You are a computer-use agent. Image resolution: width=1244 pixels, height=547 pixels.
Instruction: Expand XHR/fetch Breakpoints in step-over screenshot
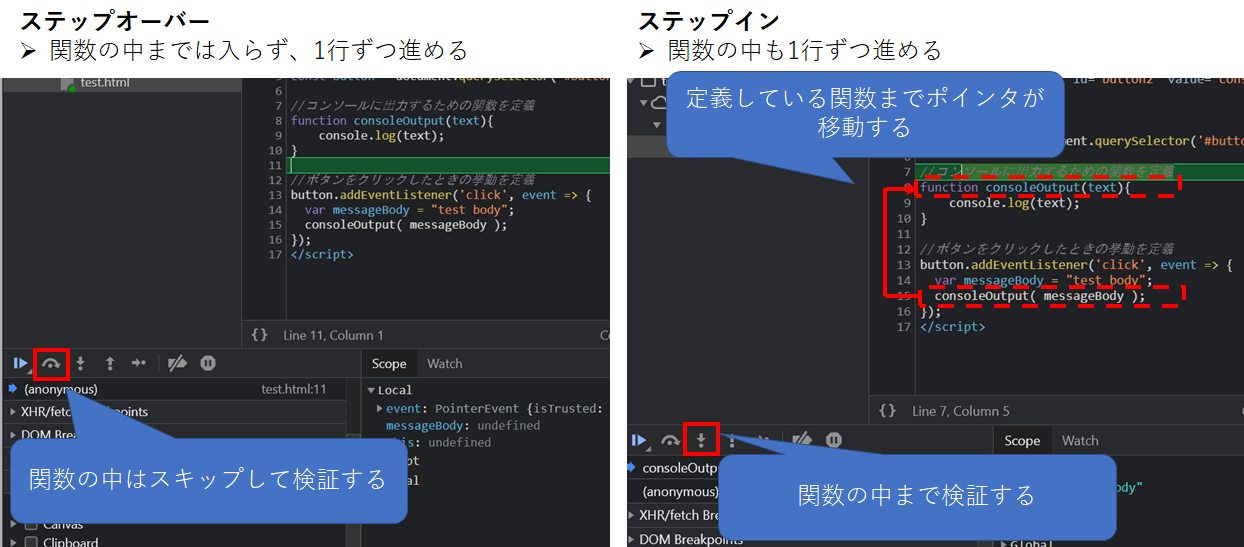(x=14, y=412)
